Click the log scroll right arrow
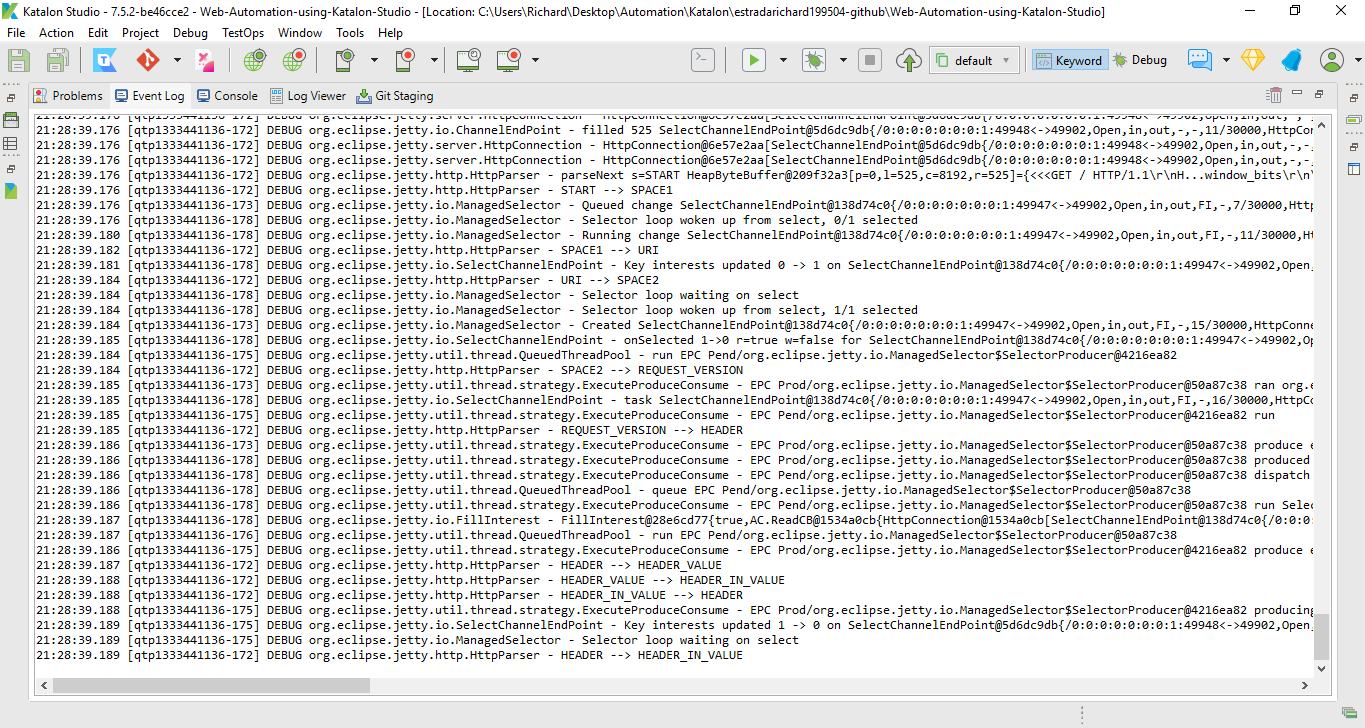Screen dimensions: 1365x728 [x=1305, y=686]
